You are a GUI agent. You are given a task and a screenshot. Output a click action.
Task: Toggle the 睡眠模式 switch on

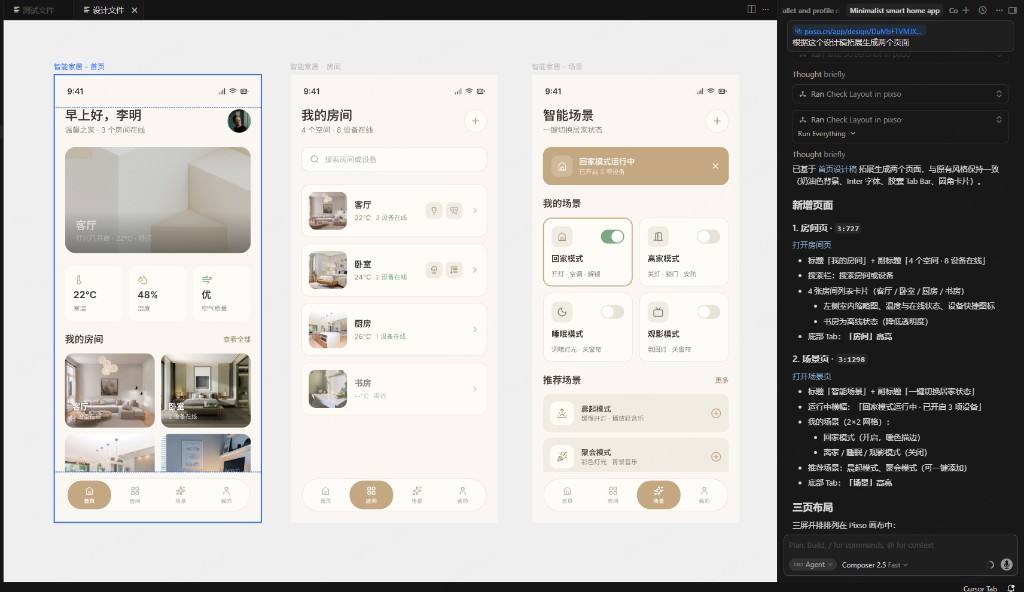[x=612, y=312]
